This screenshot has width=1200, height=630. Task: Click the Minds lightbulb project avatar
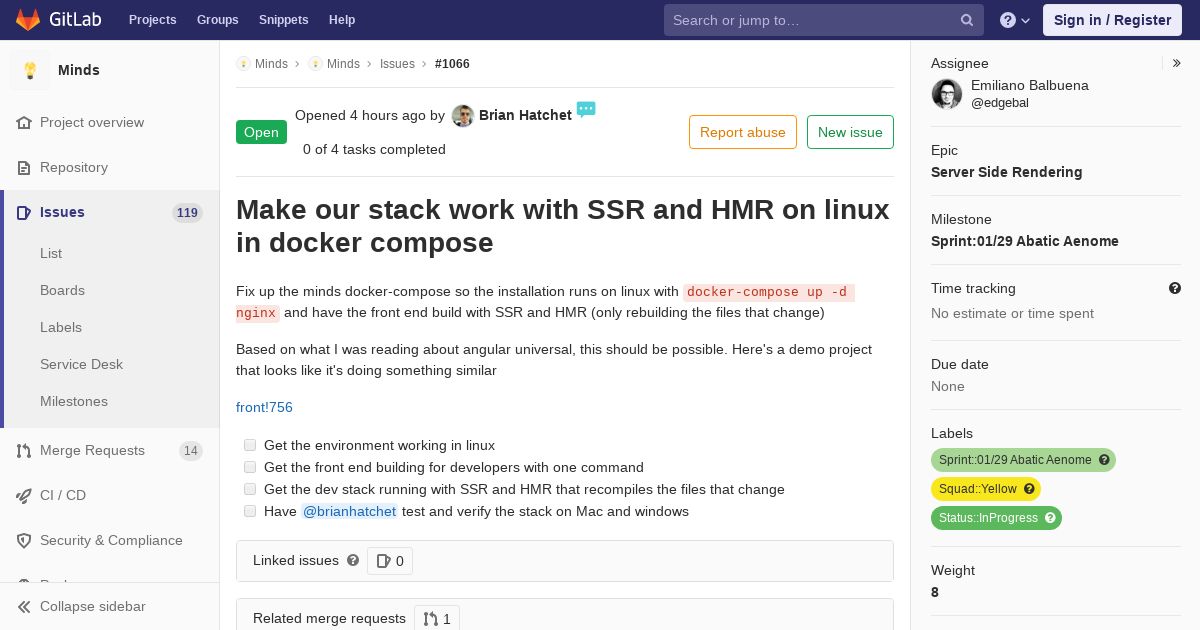click(30, 70)
